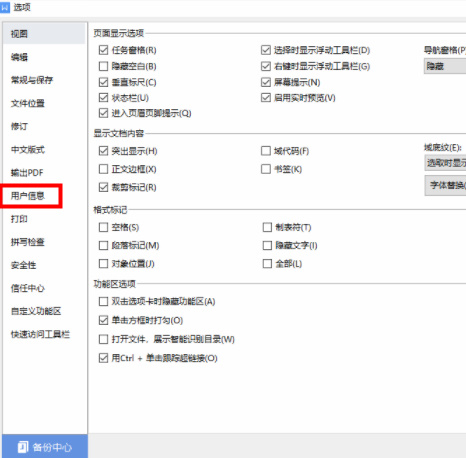
Task: Toggle the 突出显示(H) checkbox
Action: coord(103,151)
